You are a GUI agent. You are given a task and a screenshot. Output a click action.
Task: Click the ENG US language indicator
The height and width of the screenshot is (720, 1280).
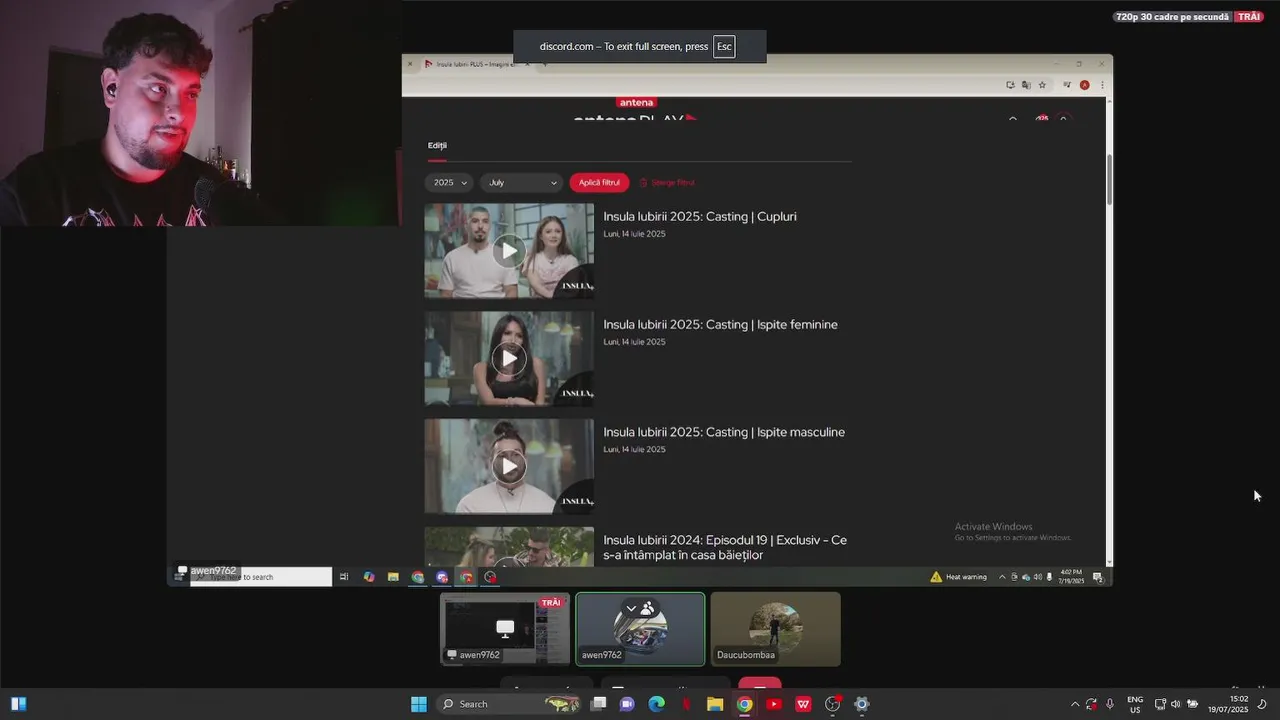pos(1135,704)
